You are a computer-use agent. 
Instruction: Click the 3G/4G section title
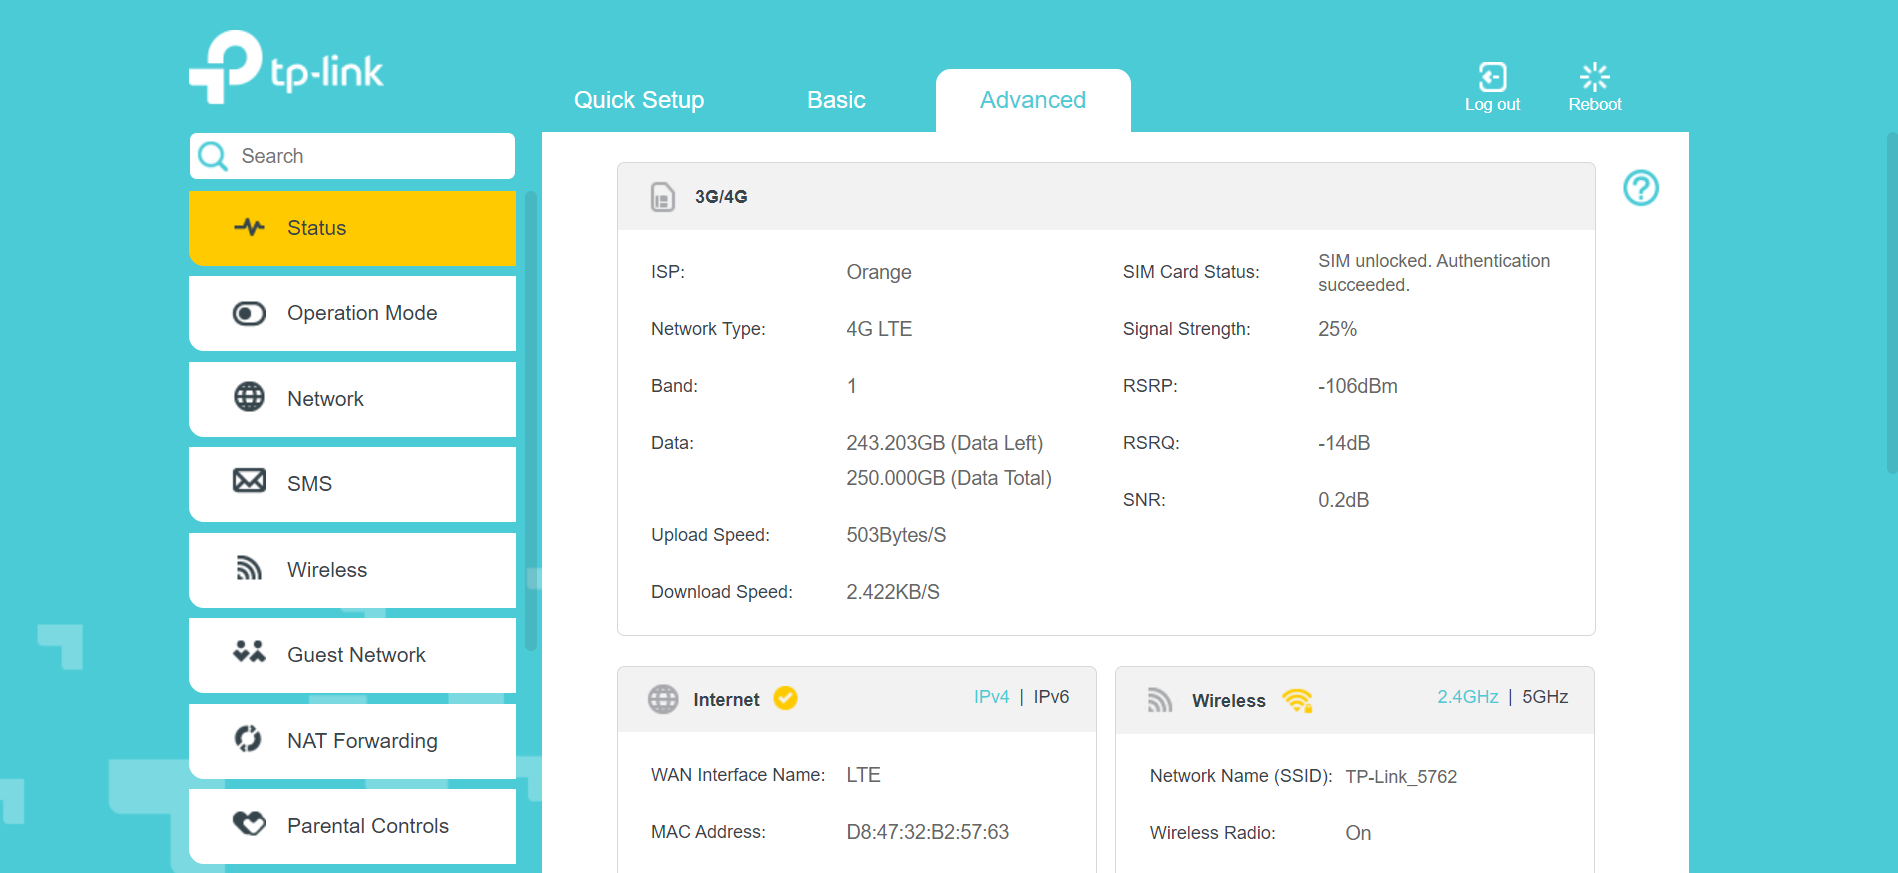721,197
